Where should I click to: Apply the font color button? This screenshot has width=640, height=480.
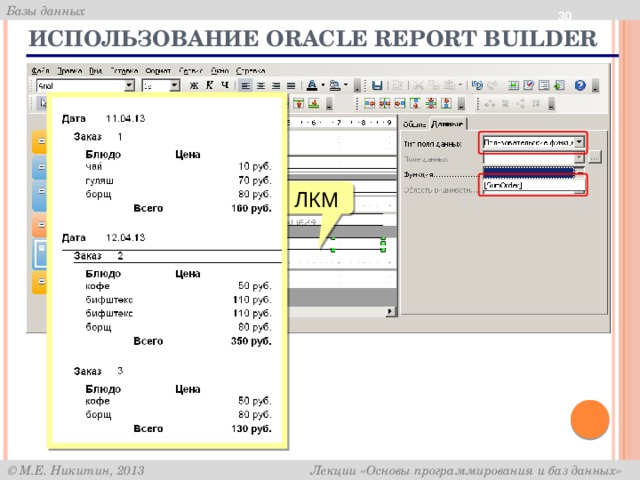[312, 85]
